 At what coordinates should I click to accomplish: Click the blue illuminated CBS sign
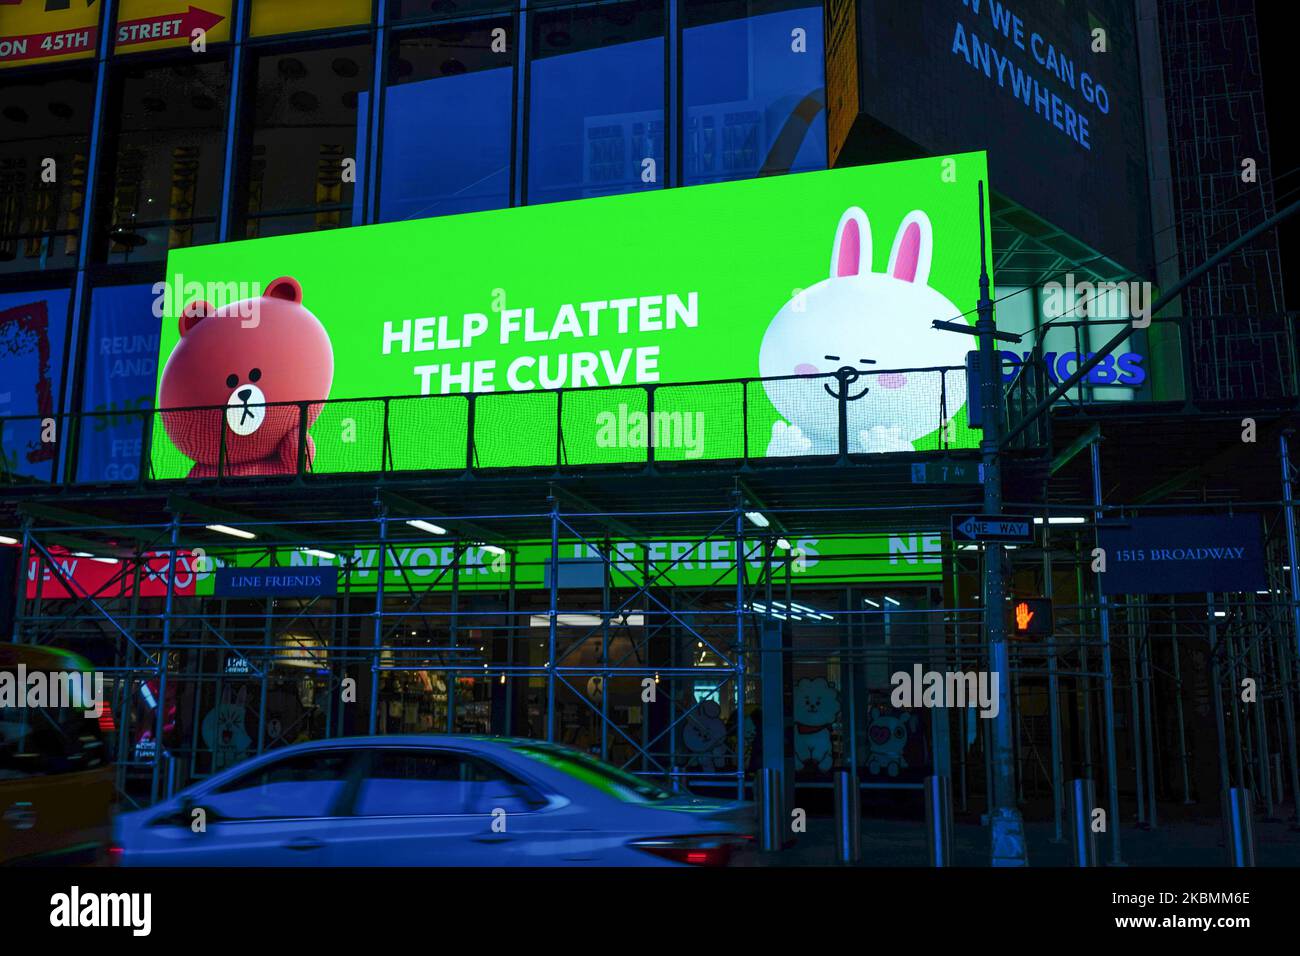tap(1073, 368)
